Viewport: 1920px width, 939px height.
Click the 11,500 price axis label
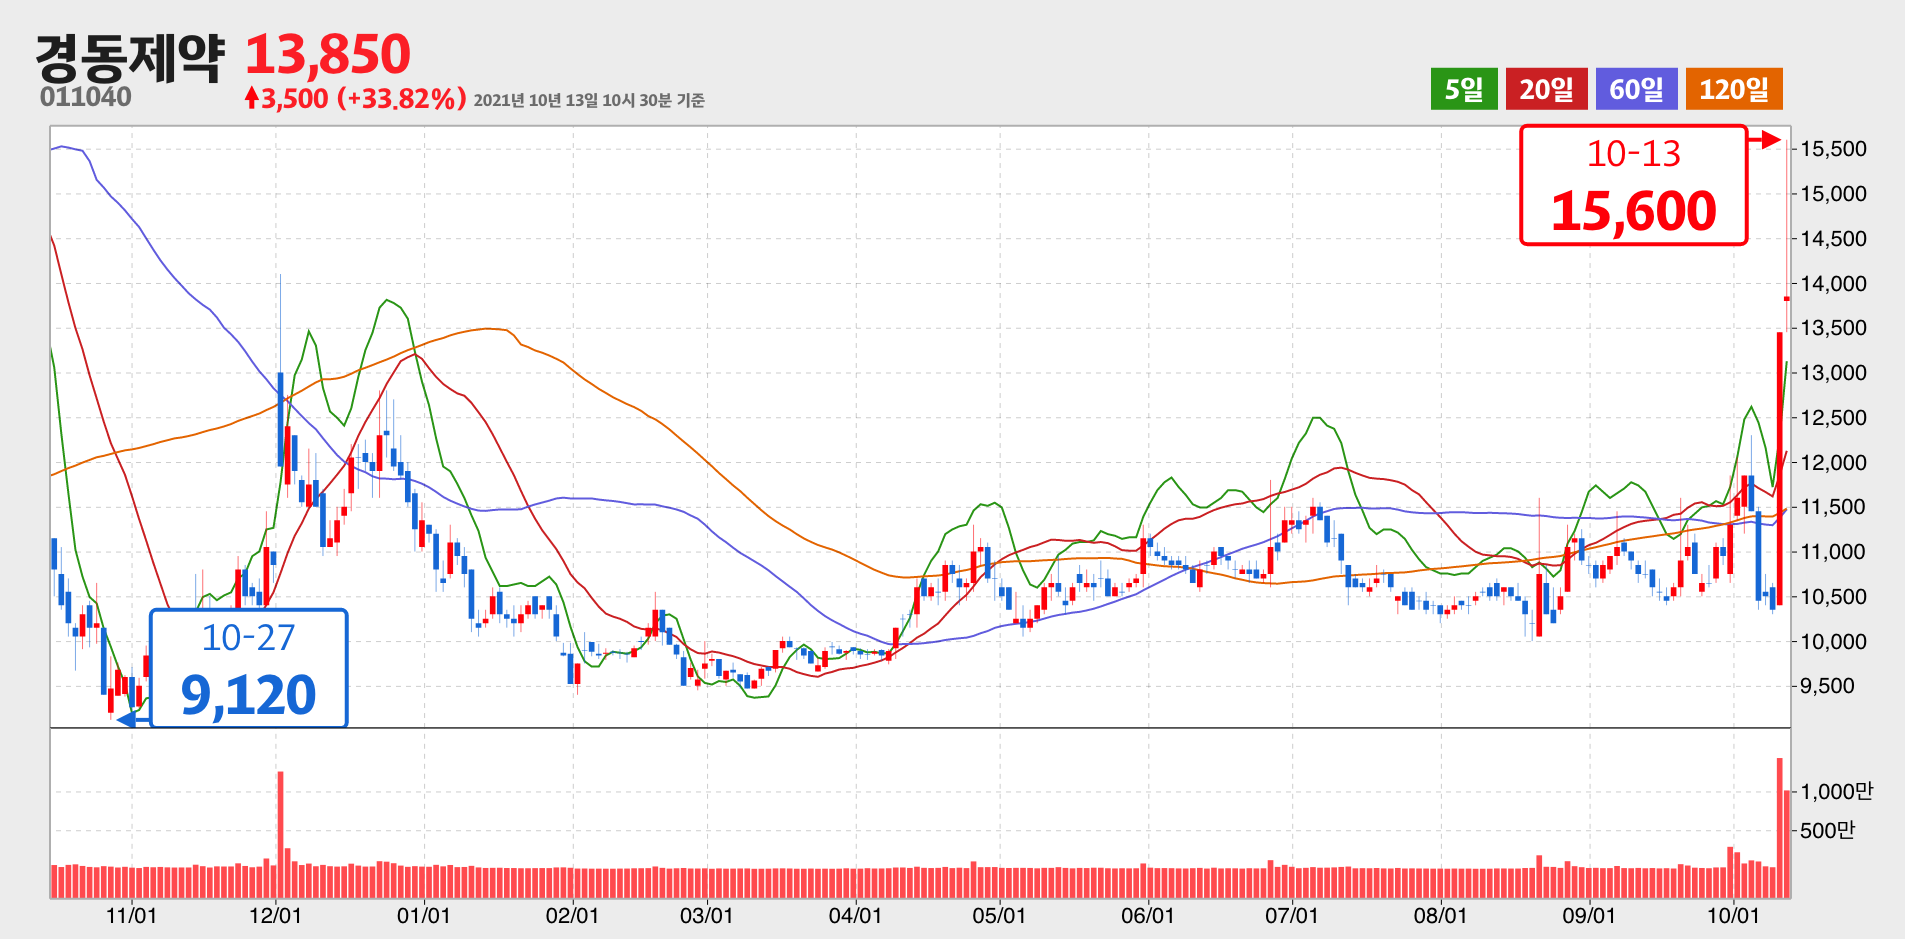1833,507
